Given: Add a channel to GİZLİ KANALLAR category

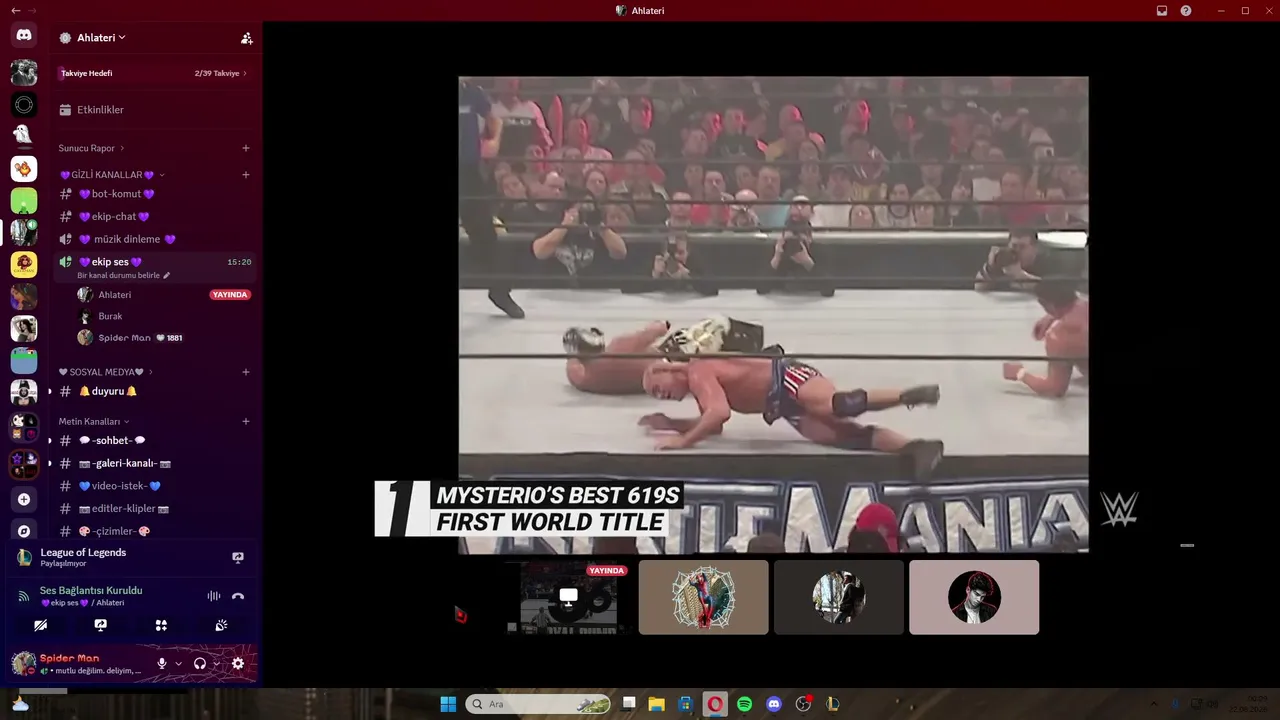Looking at the screenshot, I should pos(246,175).
